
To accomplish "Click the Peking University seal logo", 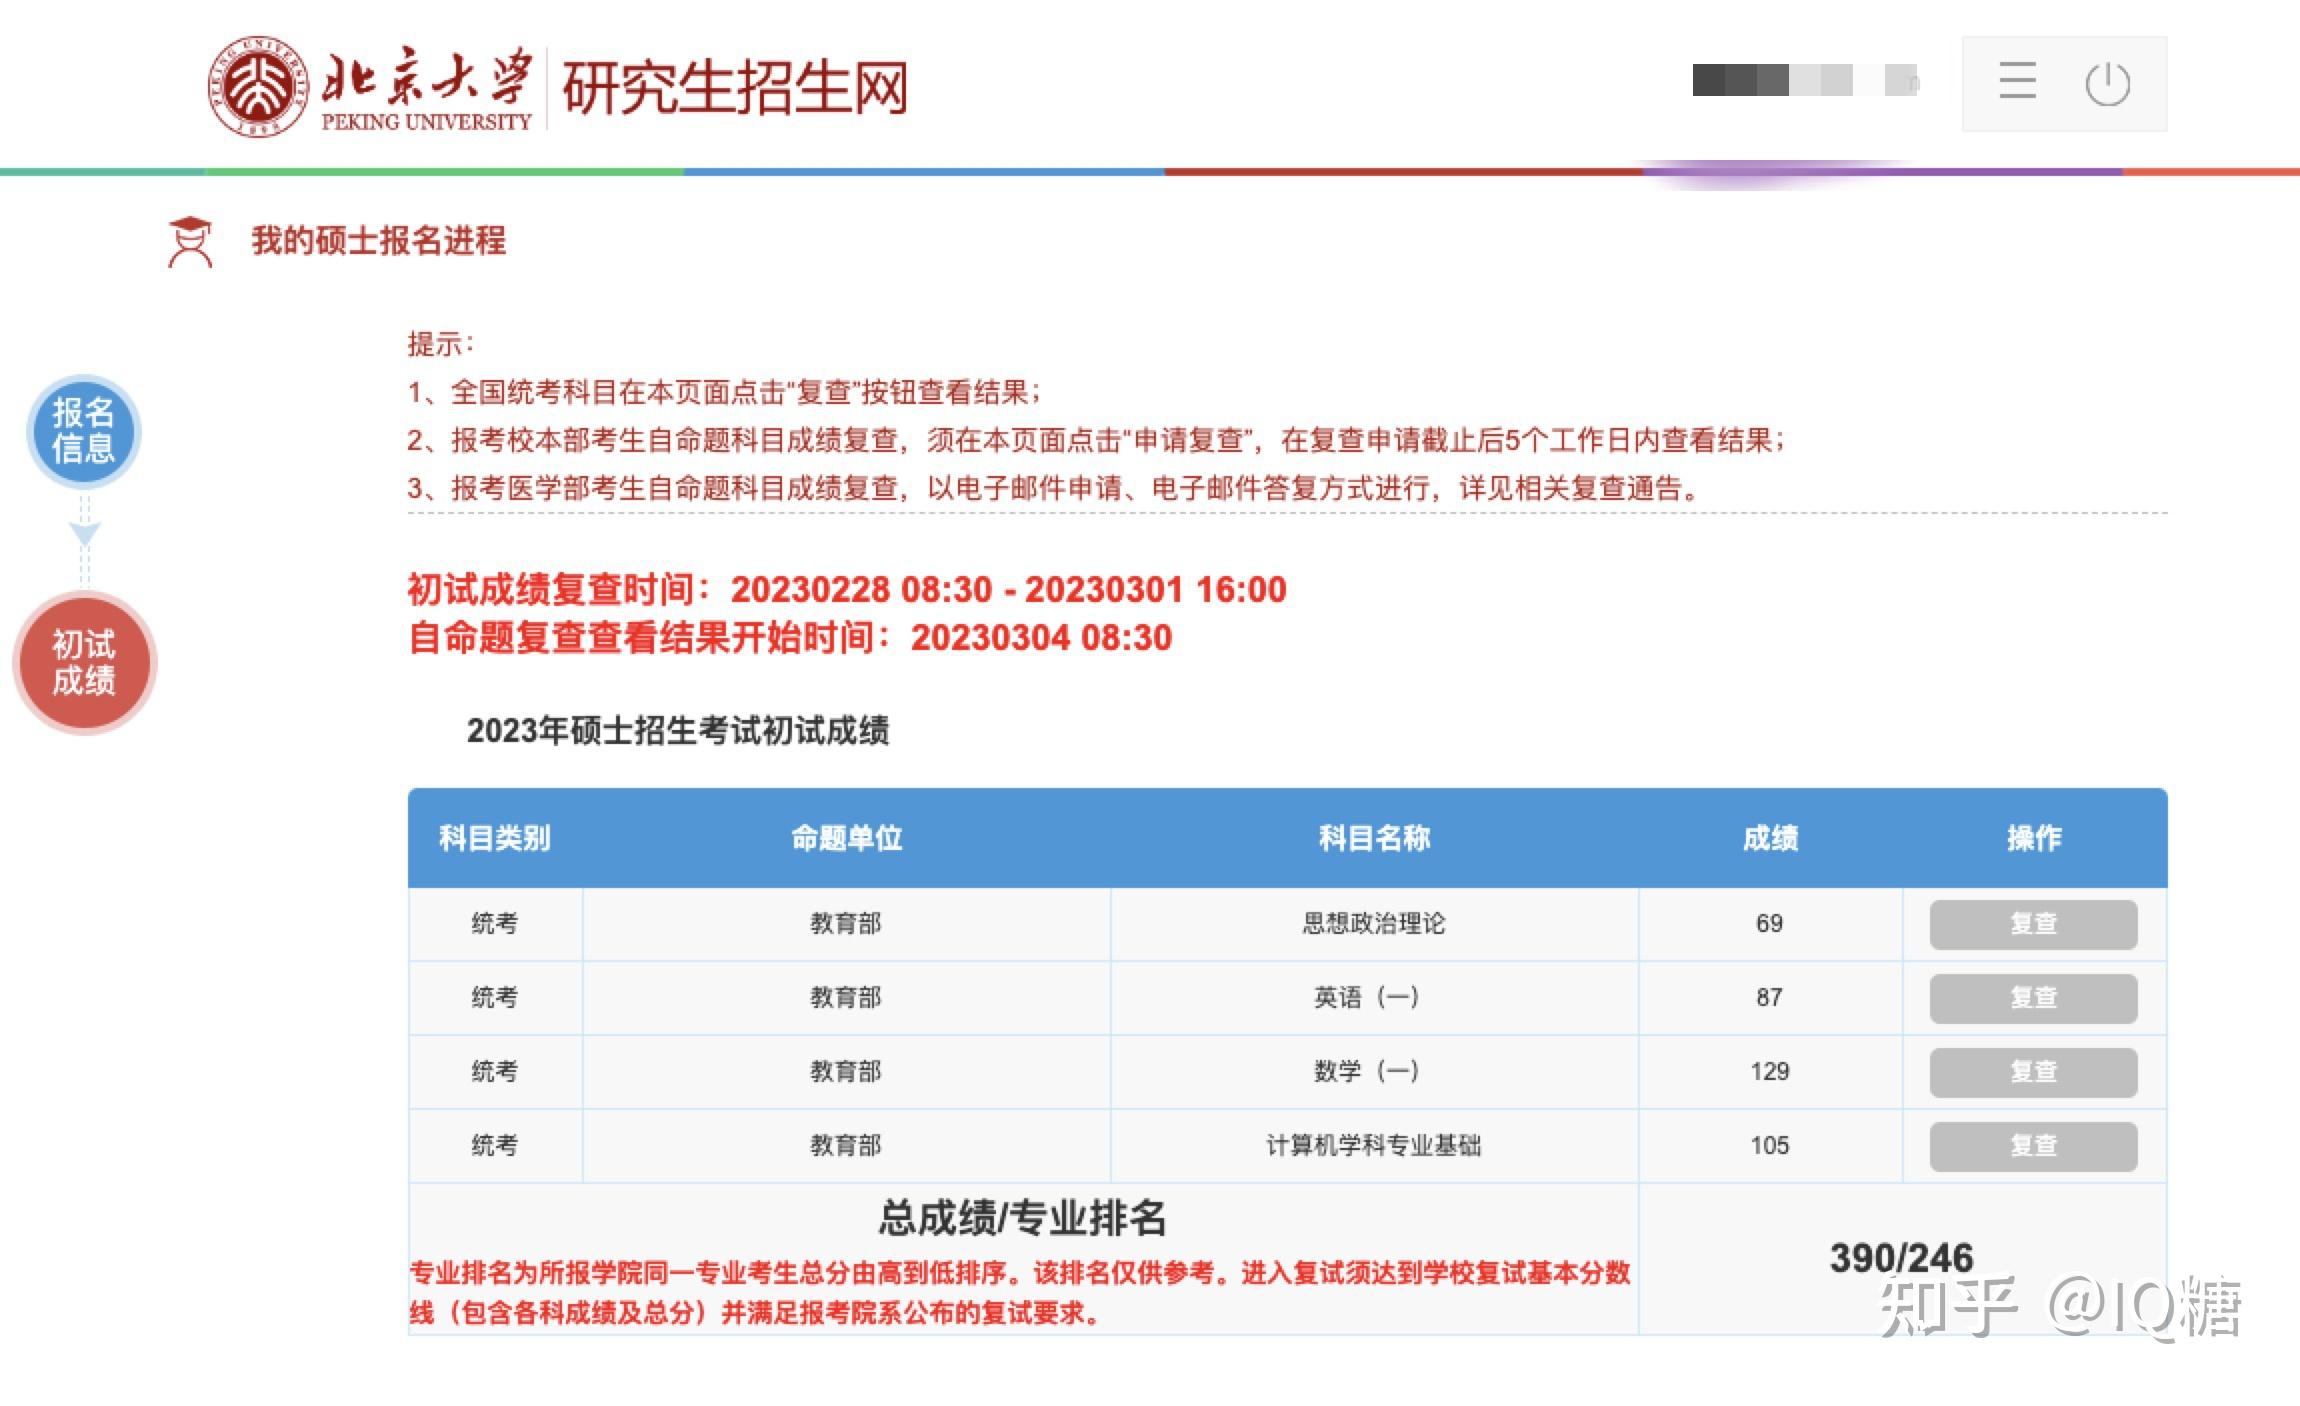I will [257, 87].
